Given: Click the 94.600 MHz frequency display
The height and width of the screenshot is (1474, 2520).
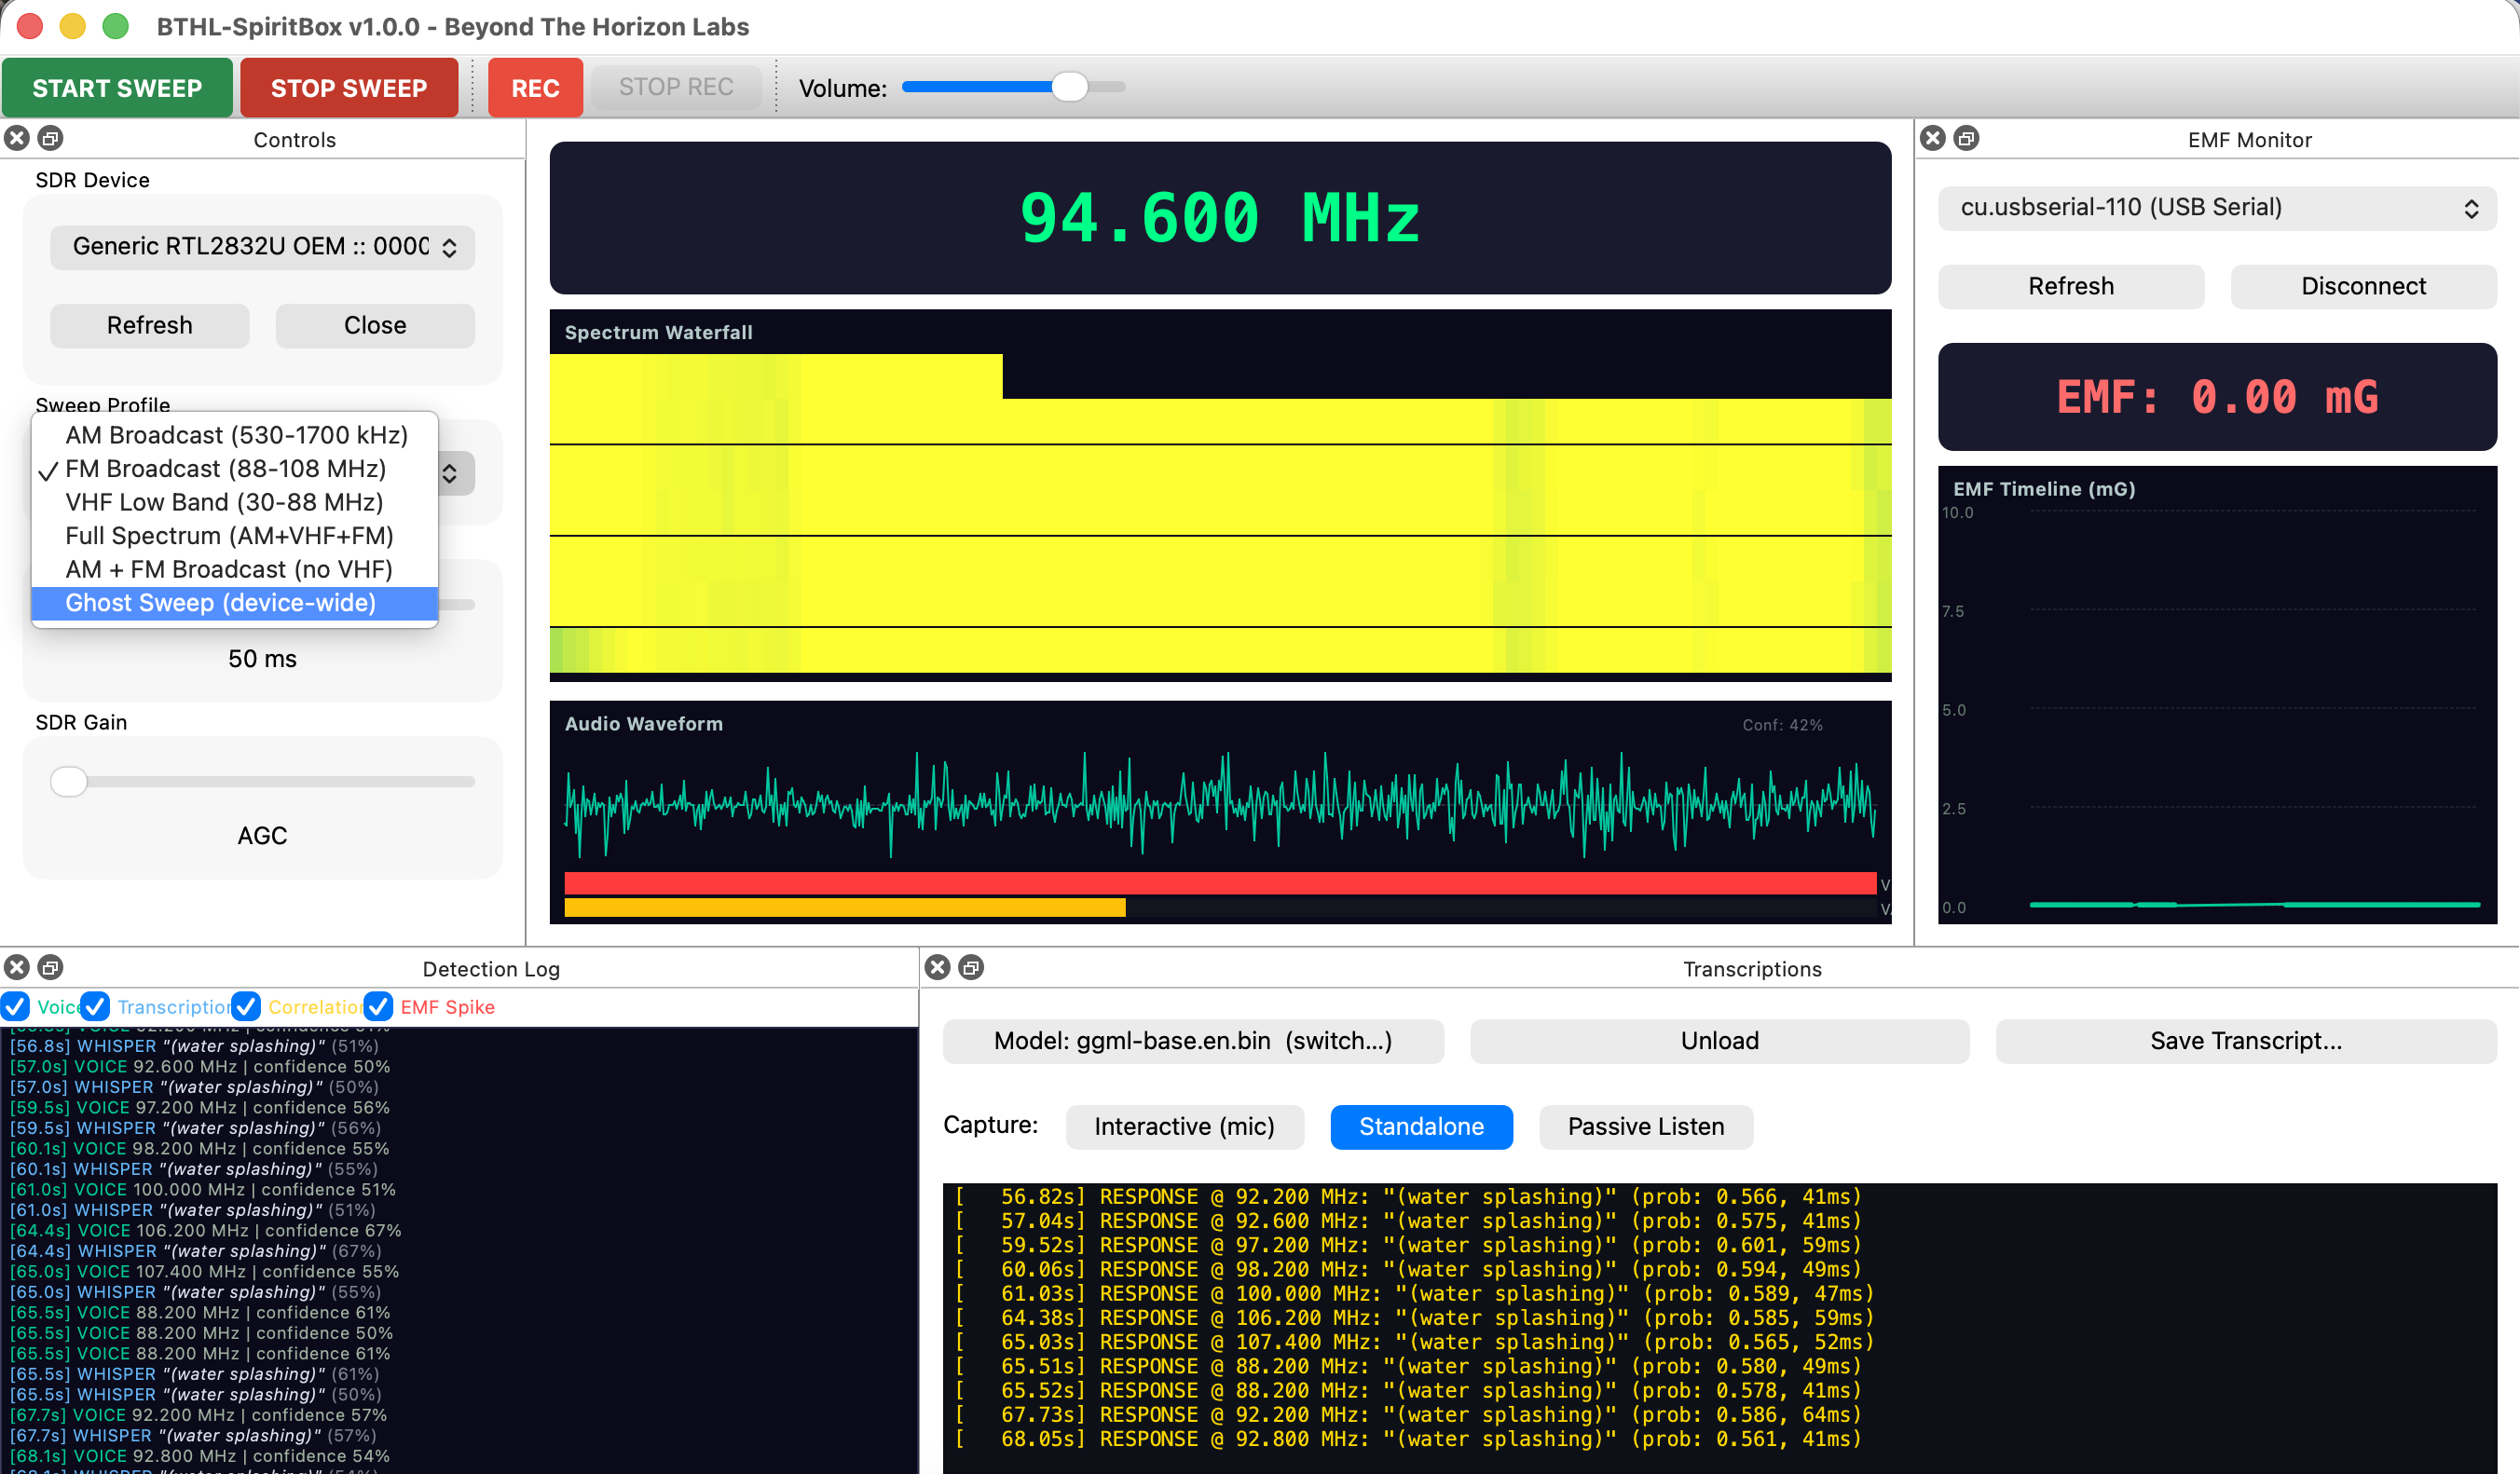Looking at the screenshot, I should click(x=1220, y=218).
